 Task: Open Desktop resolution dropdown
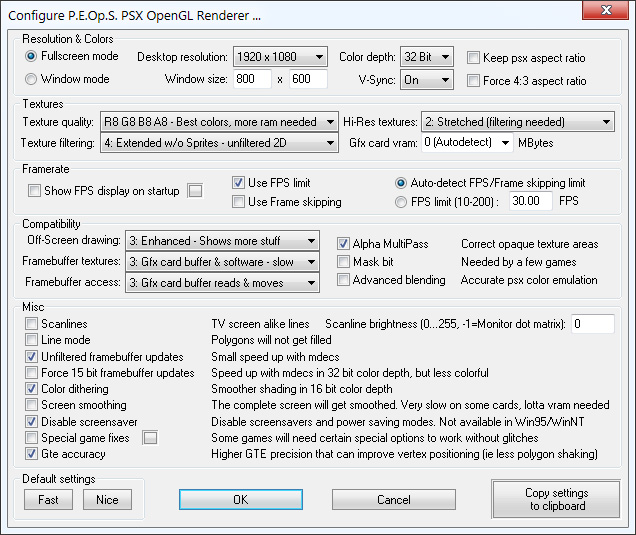tap(280, 57)
